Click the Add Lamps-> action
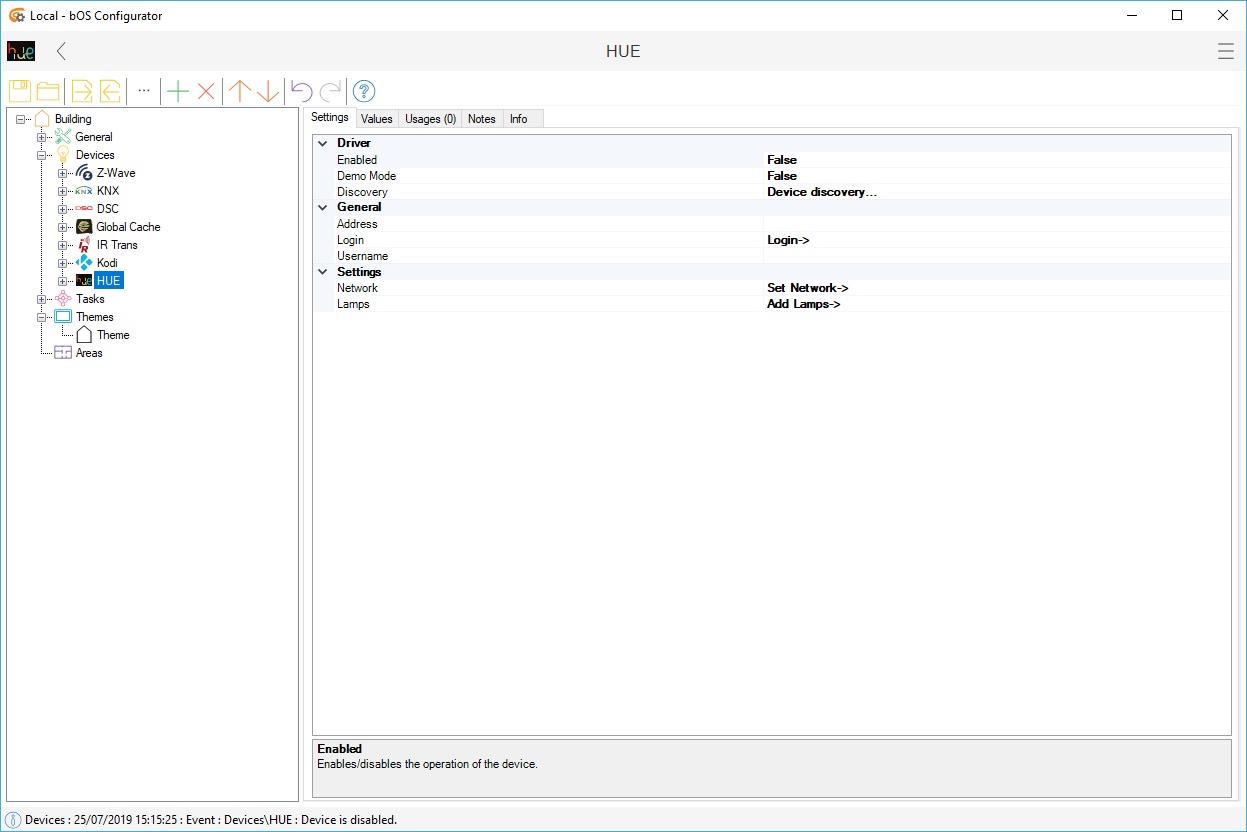The height and width of the screenshot is (832, 1247). (x=804, y=304)
